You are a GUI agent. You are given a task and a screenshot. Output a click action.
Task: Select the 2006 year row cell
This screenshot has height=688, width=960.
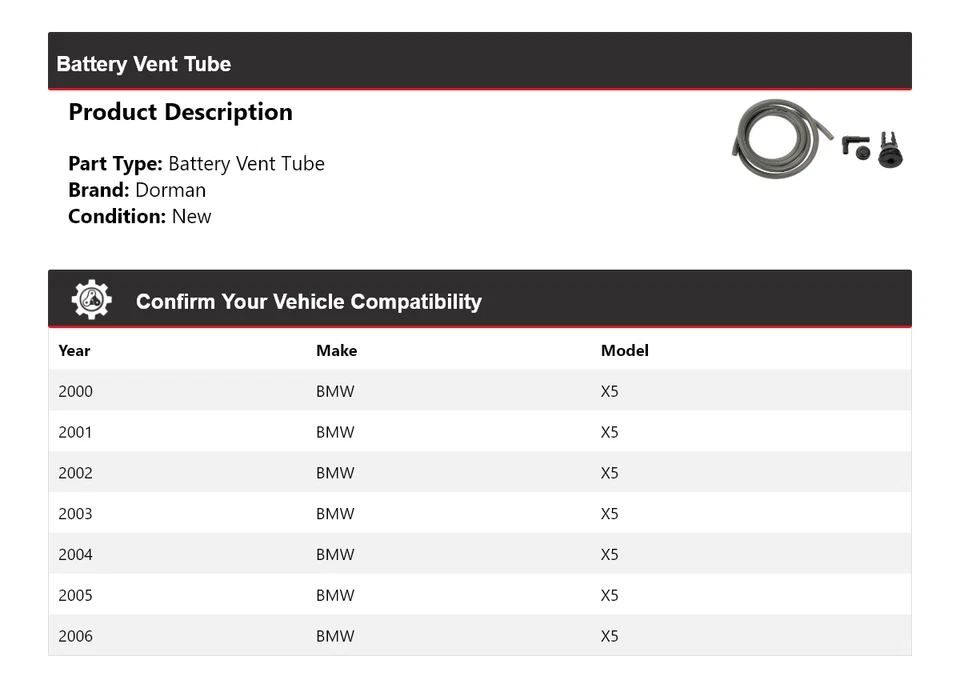tap(75, 636)
